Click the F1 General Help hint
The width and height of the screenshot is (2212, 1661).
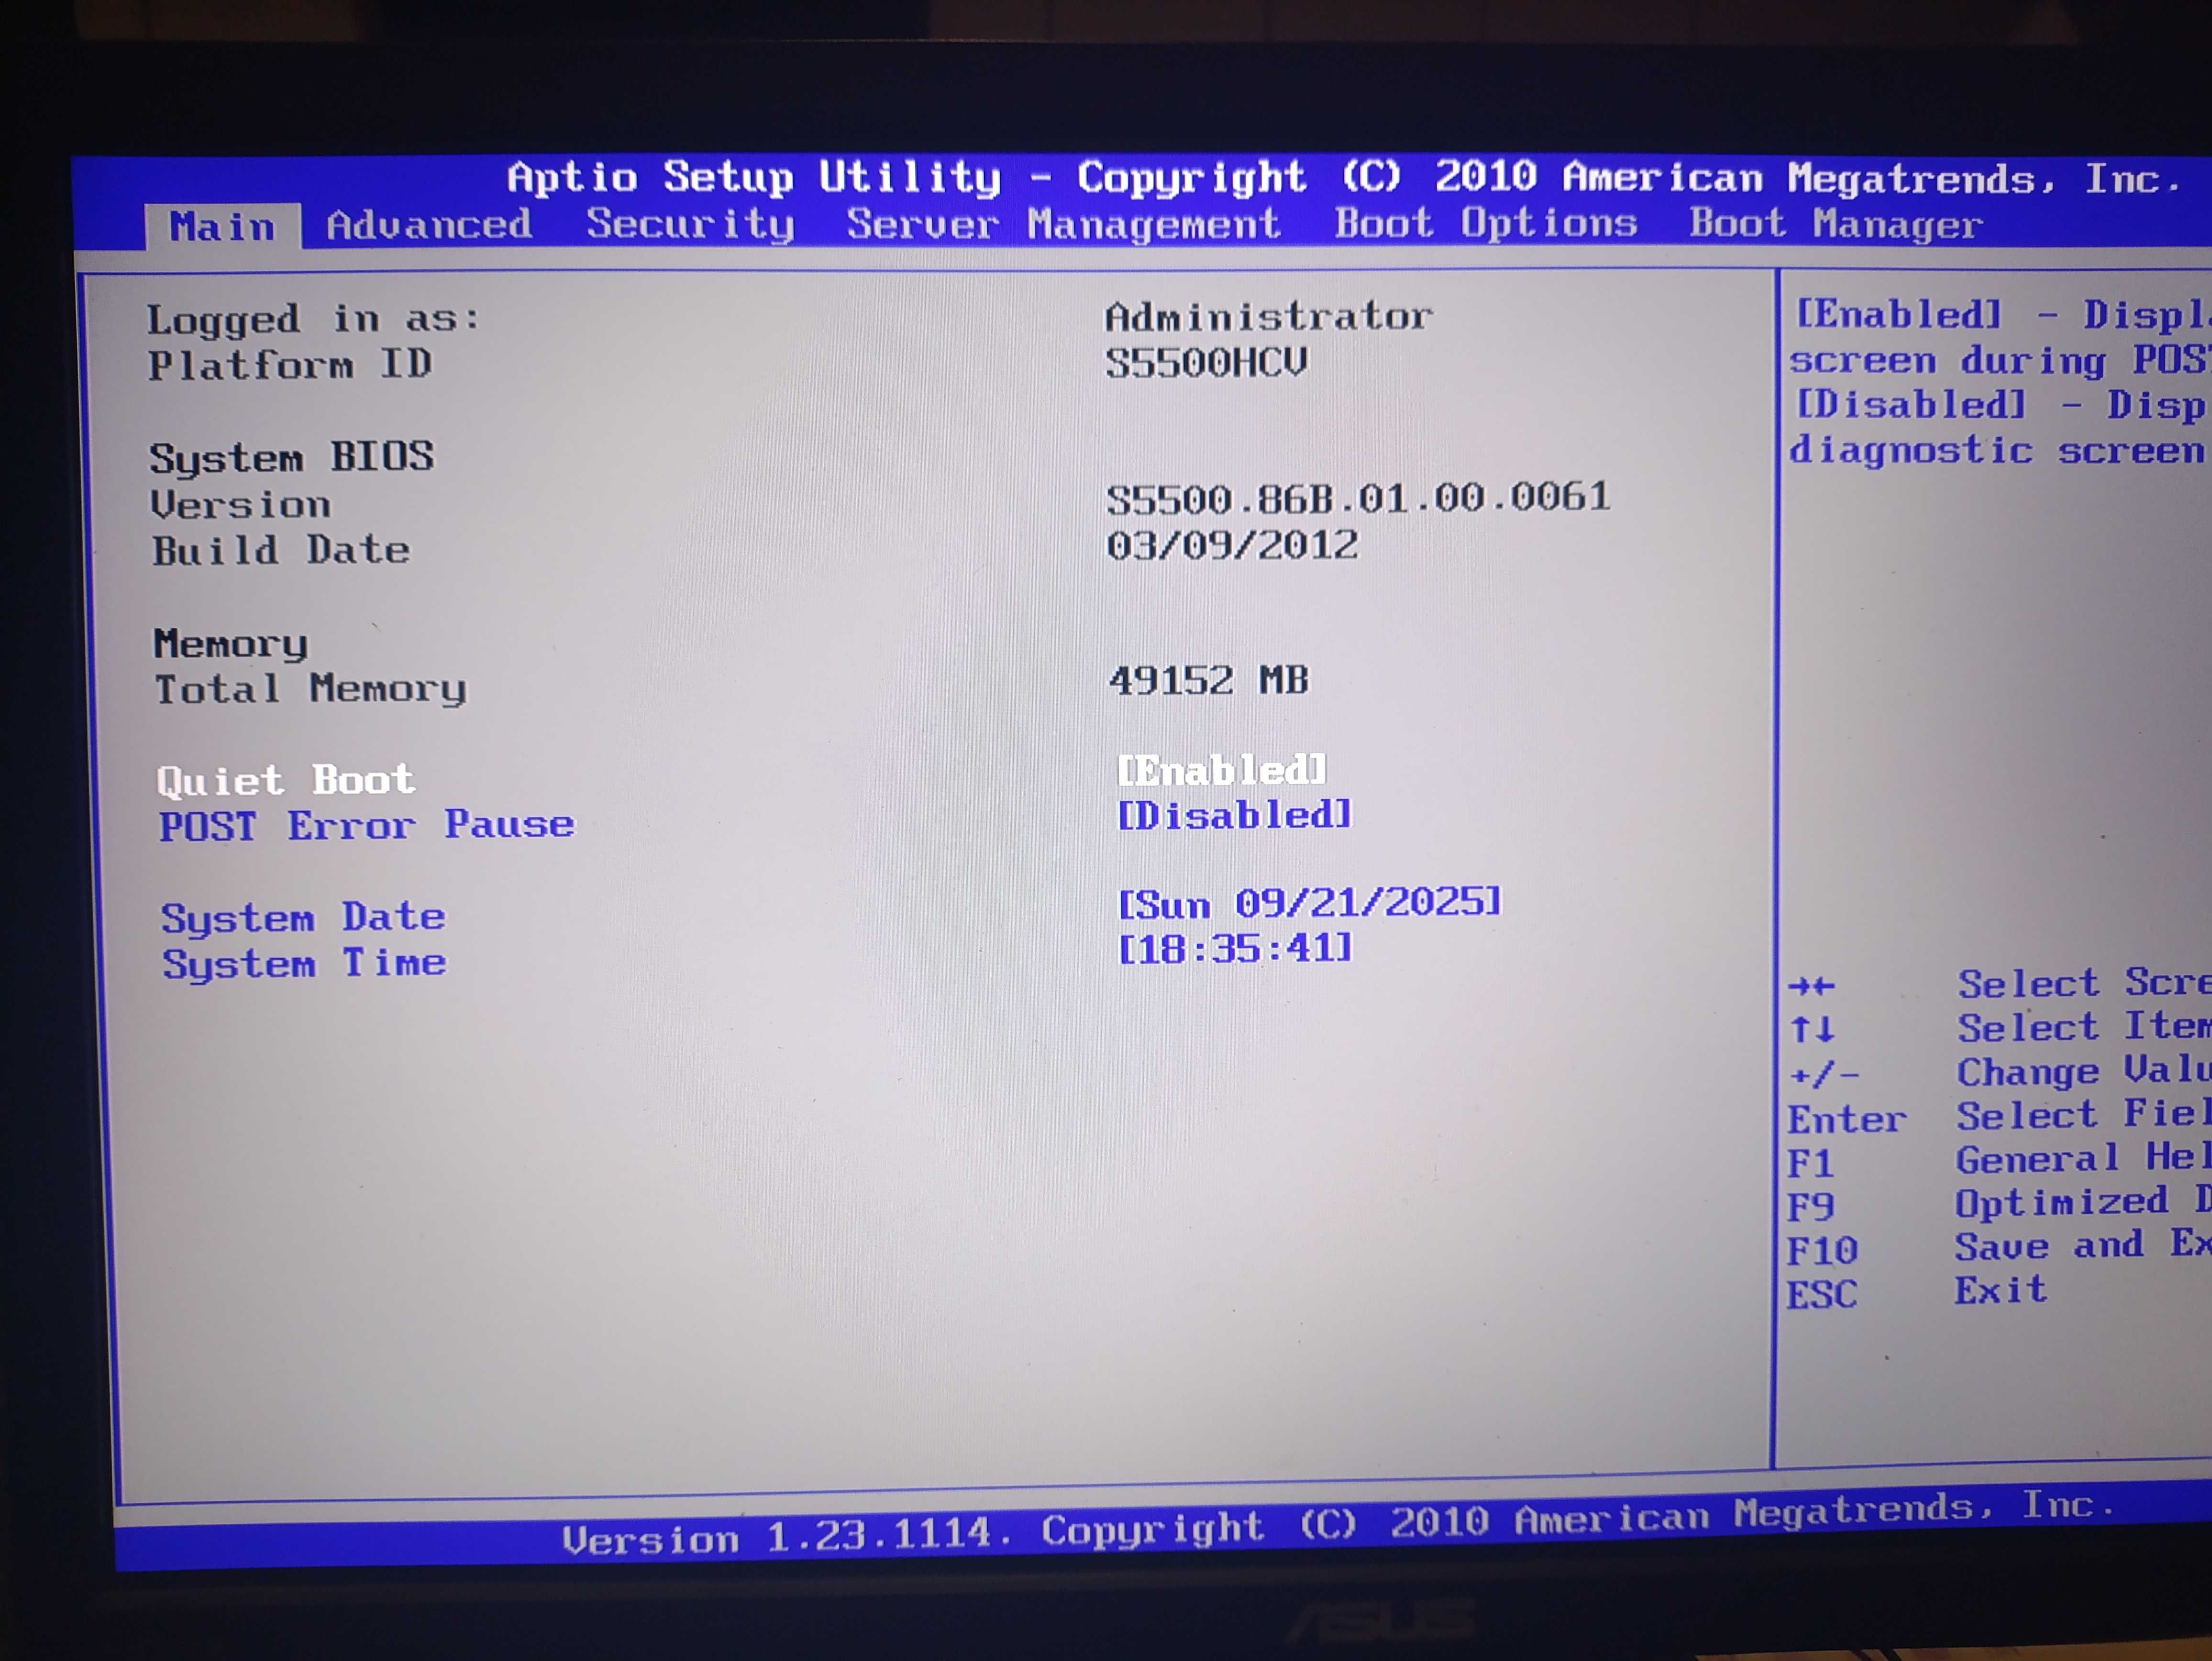point(1999,1160)
